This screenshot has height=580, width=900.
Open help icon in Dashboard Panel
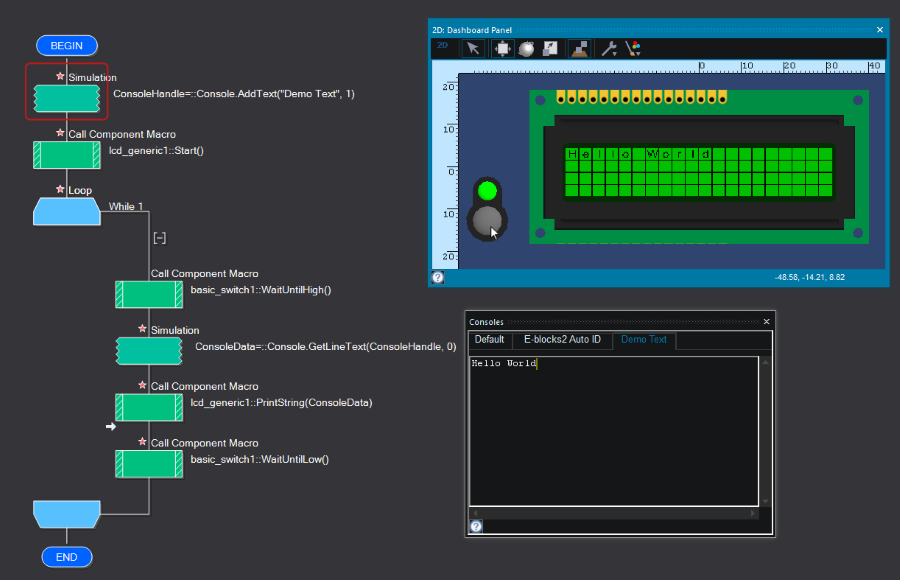(x=438, y=277)
